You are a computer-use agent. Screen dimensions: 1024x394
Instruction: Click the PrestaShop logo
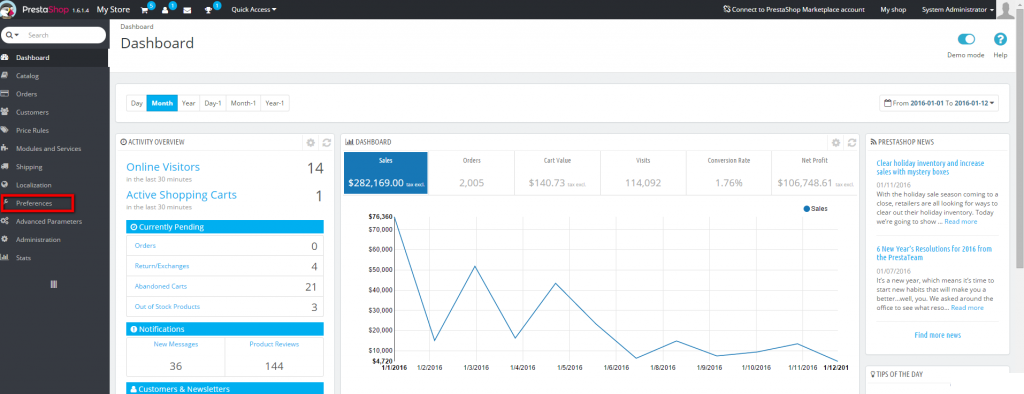coord(8,9)
